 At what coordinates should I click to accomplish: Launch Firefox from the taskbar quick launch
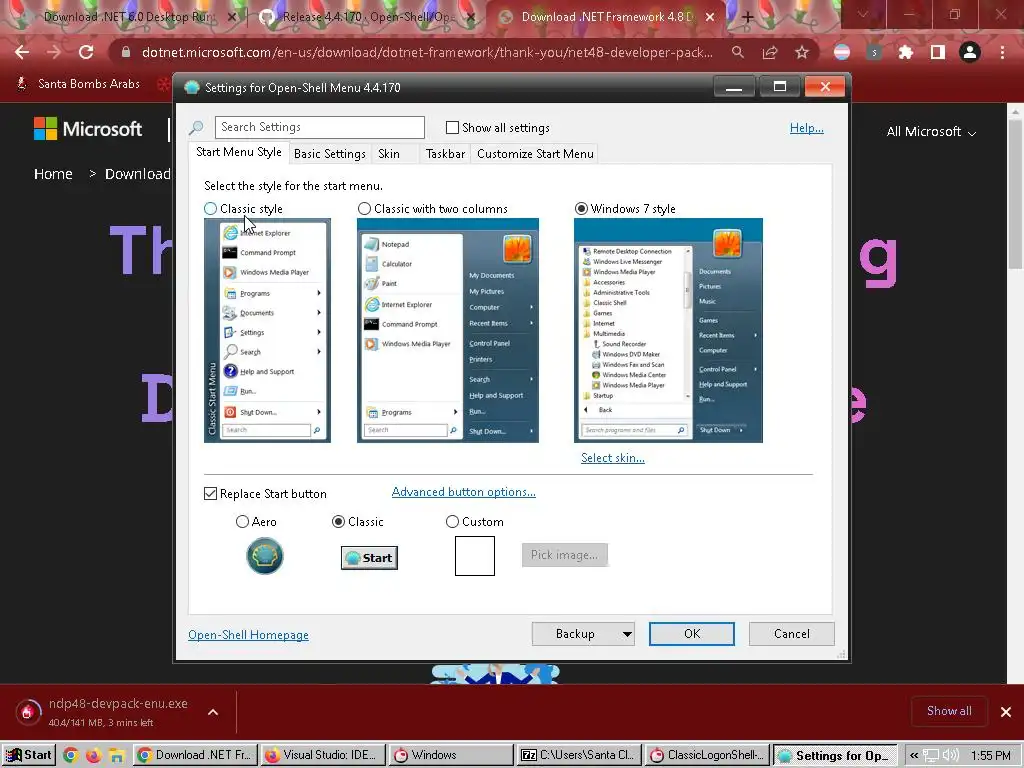point(93,756)
